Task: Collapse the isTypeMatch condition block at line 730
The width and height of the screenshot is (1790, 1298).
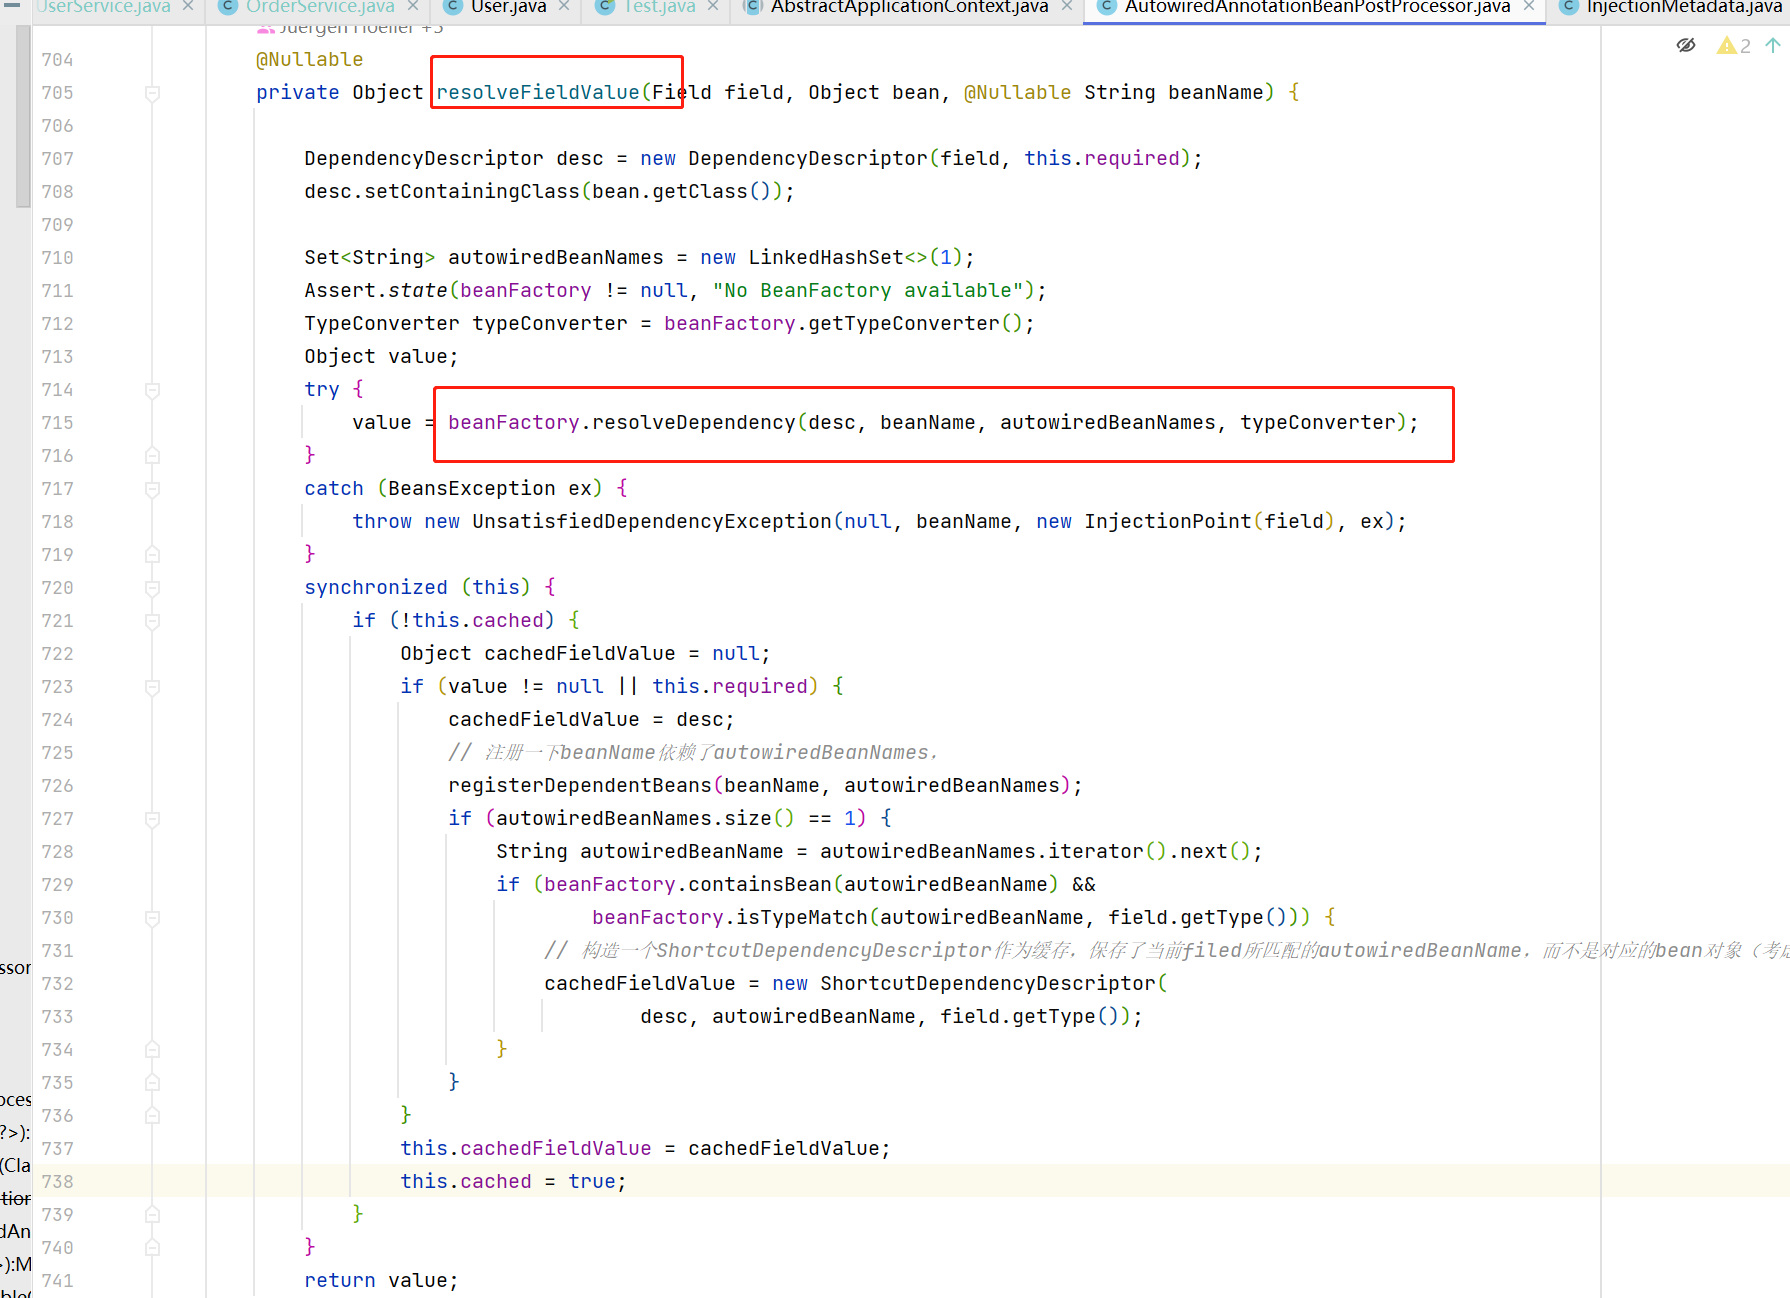Action: tap(153, 918)
